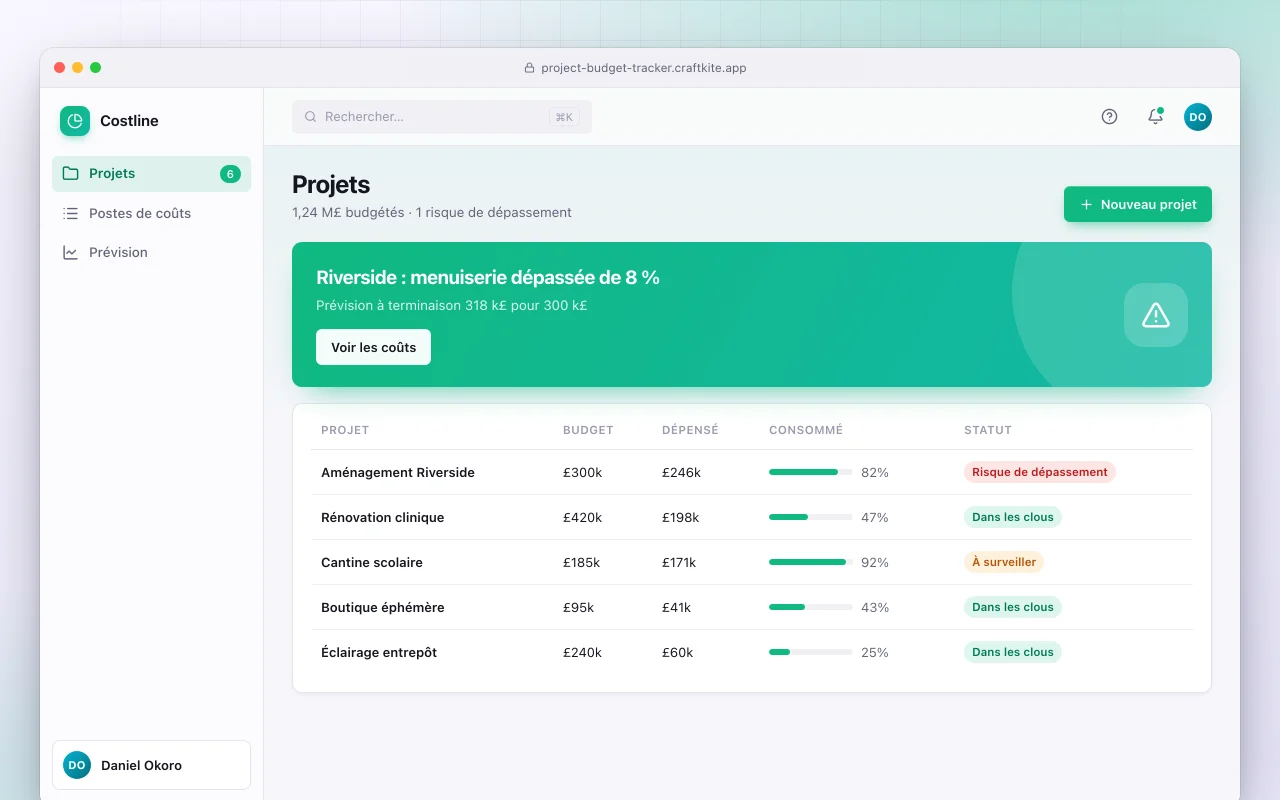Create a new project with Nouveau projet

1138,204
